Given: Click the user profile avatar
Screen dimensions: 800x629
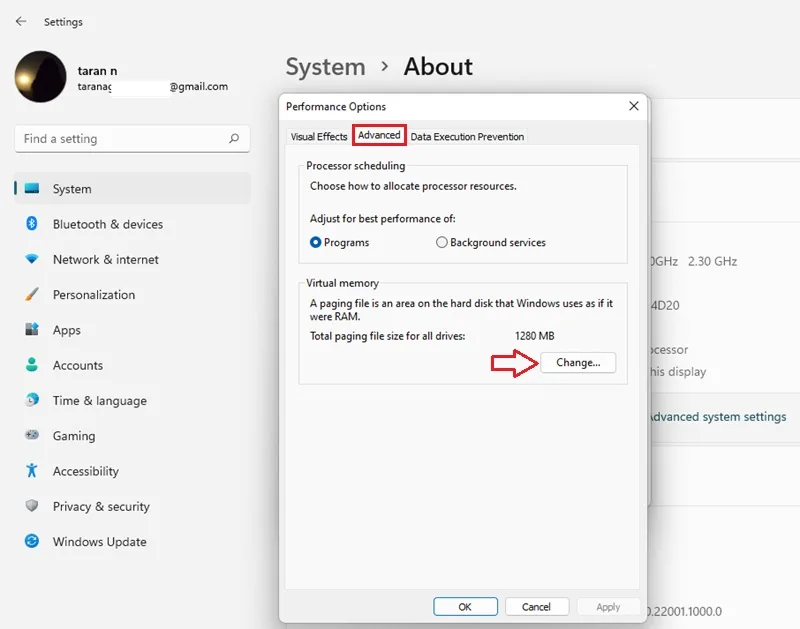Looking at the screenshot, I should click(x=40, y=77).
